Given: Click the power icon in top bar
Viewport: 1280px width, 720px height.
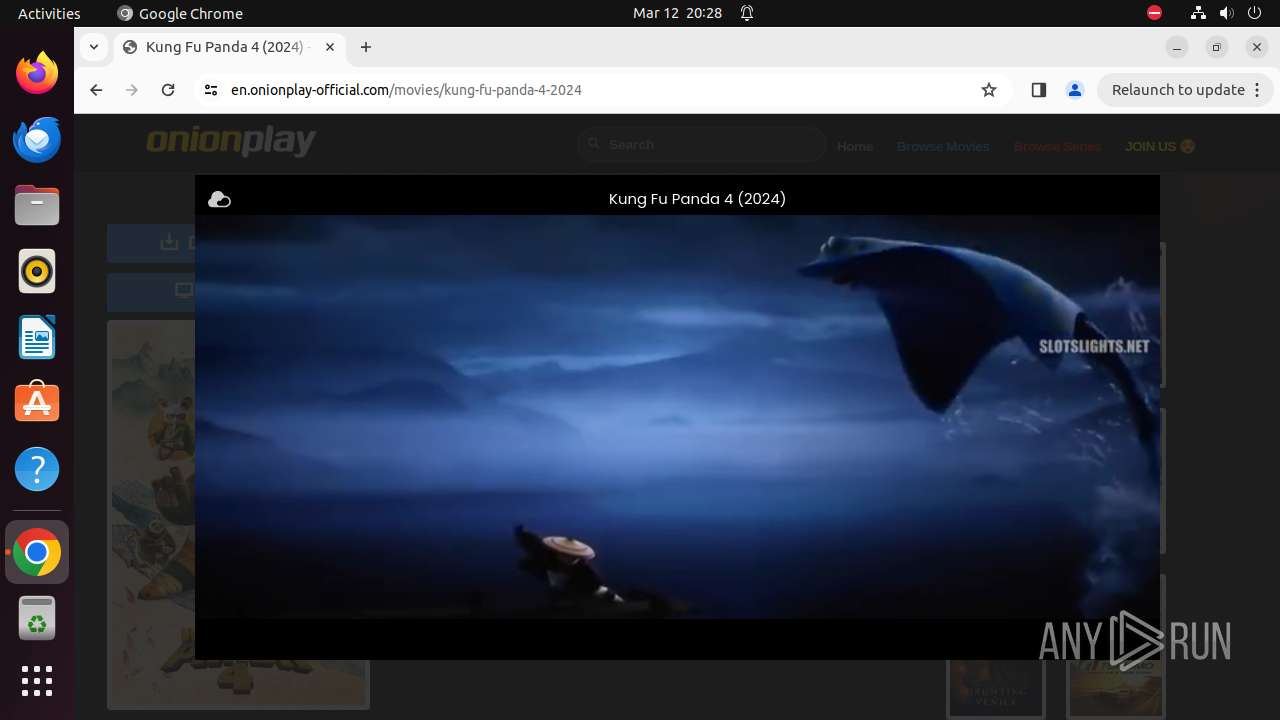Looking at the screenshot, I should click(1254, 13).
